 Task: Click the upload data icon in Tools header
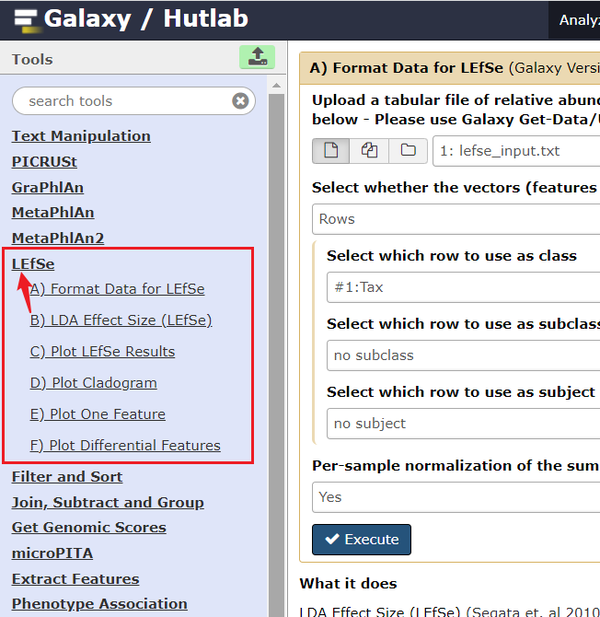[257, 57]
